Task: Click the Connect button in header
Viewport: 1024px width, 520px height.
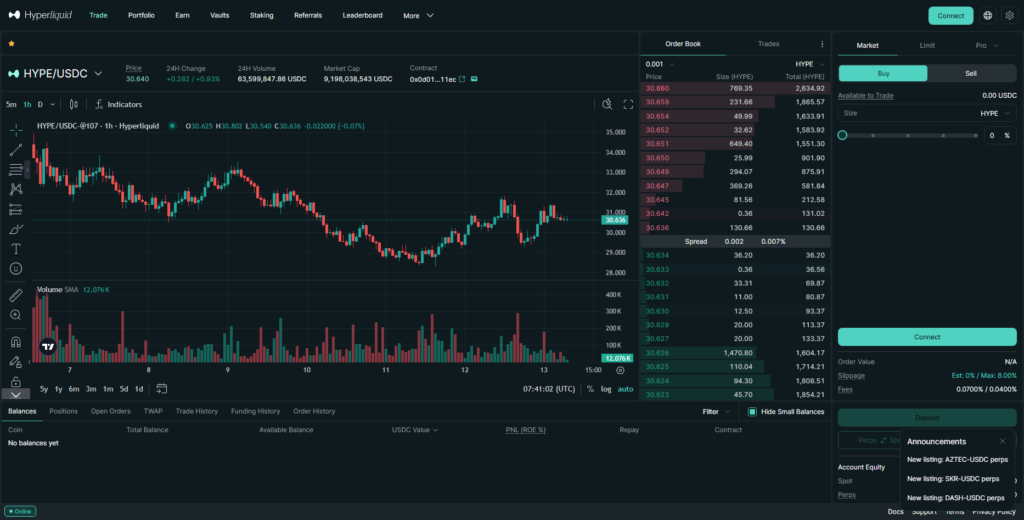Action: click(x=950, y=16)
